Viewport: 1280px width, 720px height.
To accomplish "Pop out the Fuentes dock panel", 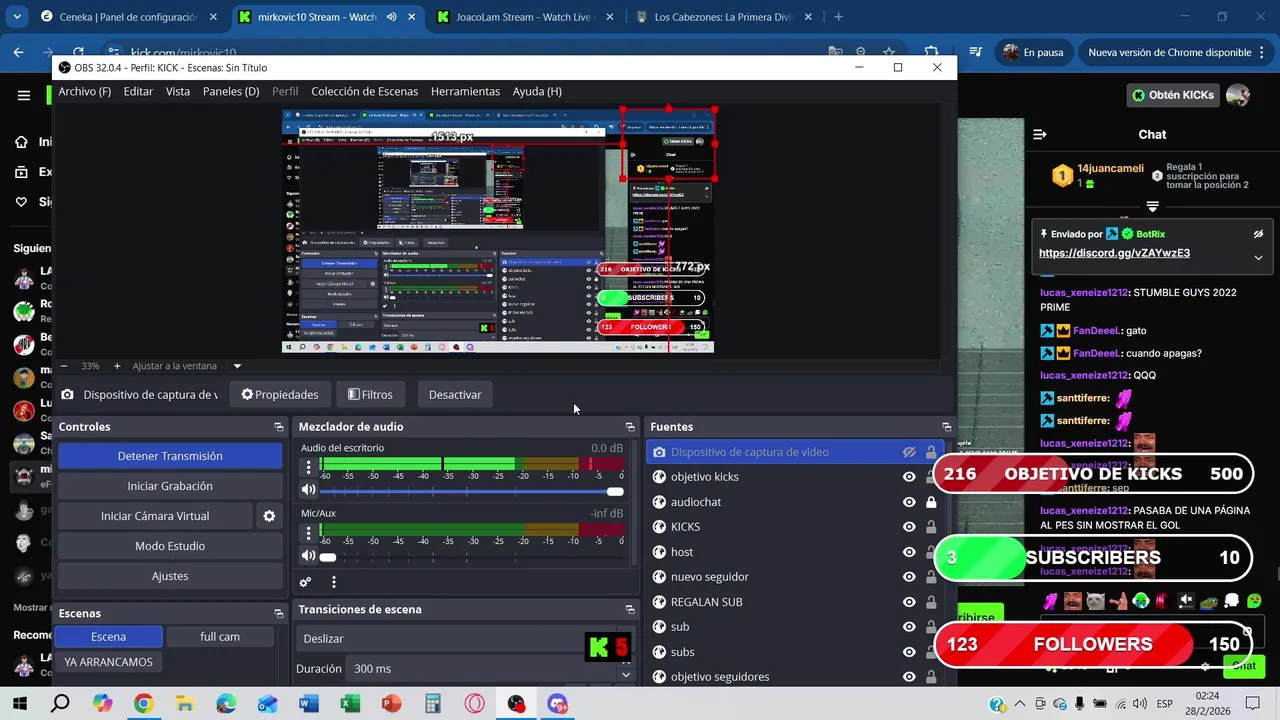I will [946, 427].
